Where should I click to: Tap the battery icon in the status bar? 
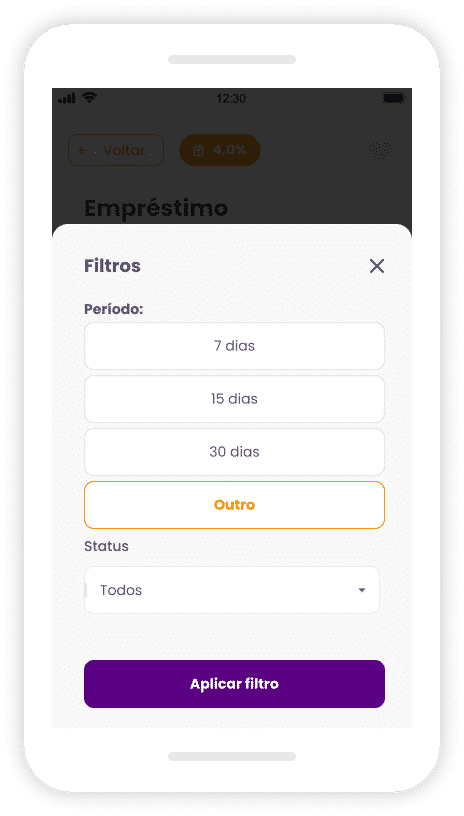click(394, 97)
